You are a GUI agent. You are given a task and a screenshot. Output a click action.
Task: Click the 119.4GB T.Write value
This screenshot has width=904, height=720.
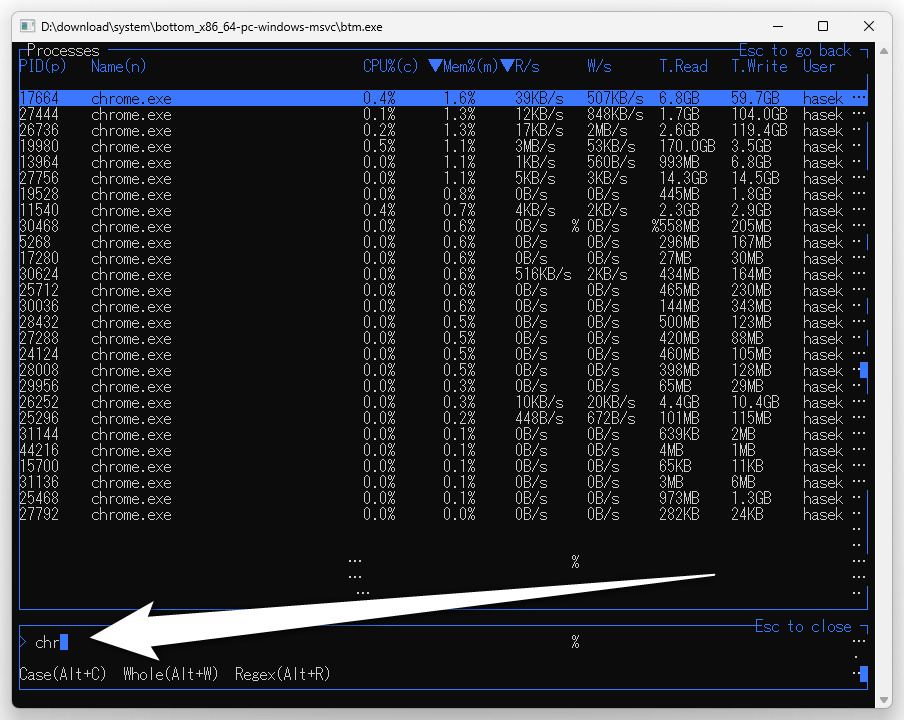pyautogui.click(x=759, y=130)
